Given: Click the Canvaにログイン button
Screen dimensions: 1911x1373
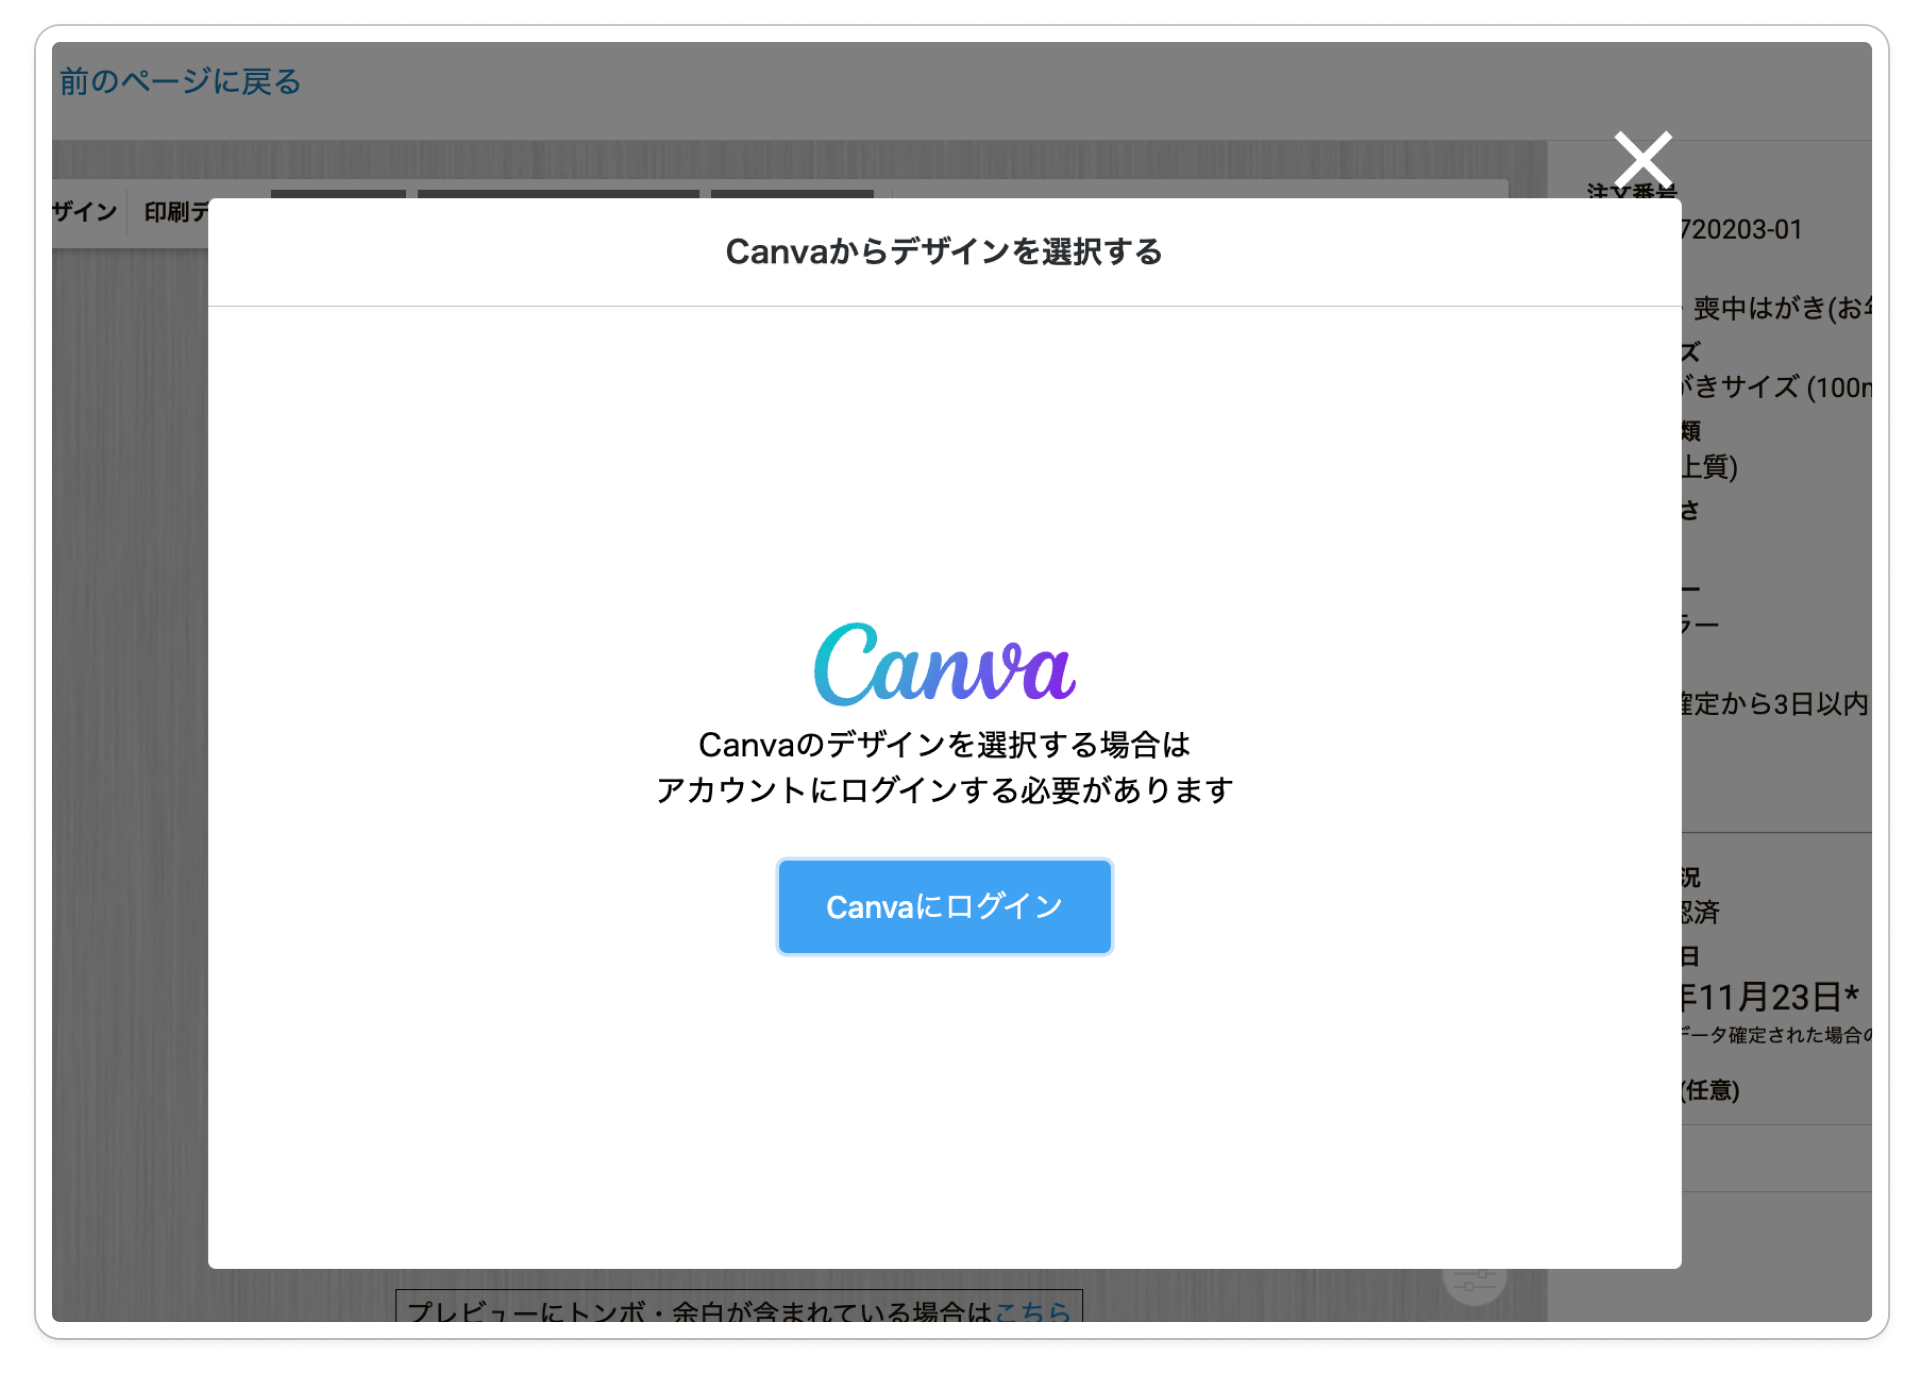Looking at the screenshot, I should 943,906.
